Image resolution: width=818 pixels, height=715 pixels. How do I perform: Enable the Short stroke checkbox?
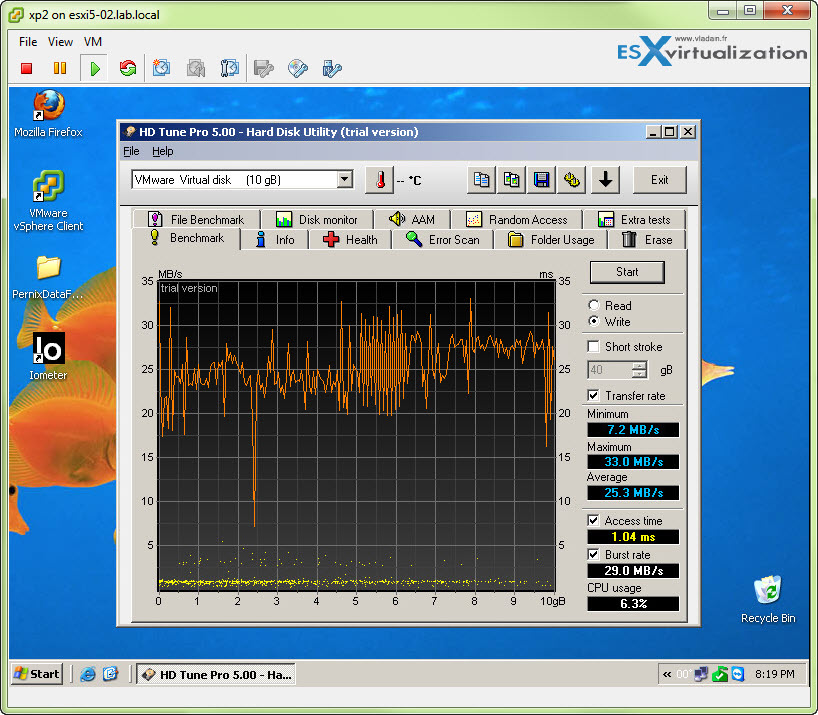593,347
